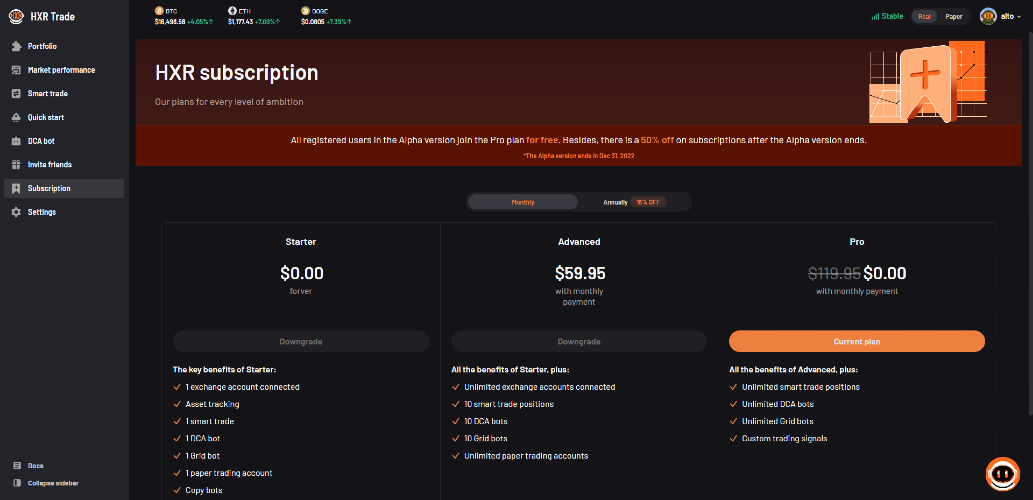Viewport: 1033px width, 500px height.
Task: Click the Collapse sidebar label
Action: point(53,483)
